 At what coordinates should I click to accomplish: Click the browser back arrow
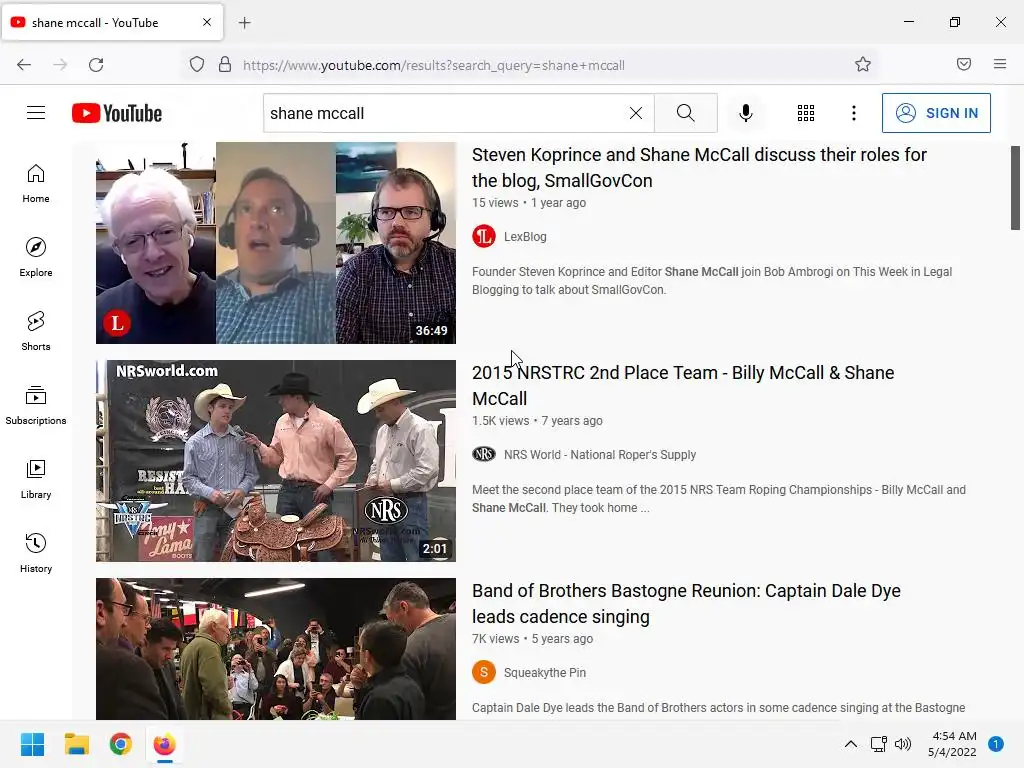pos(24,64)
